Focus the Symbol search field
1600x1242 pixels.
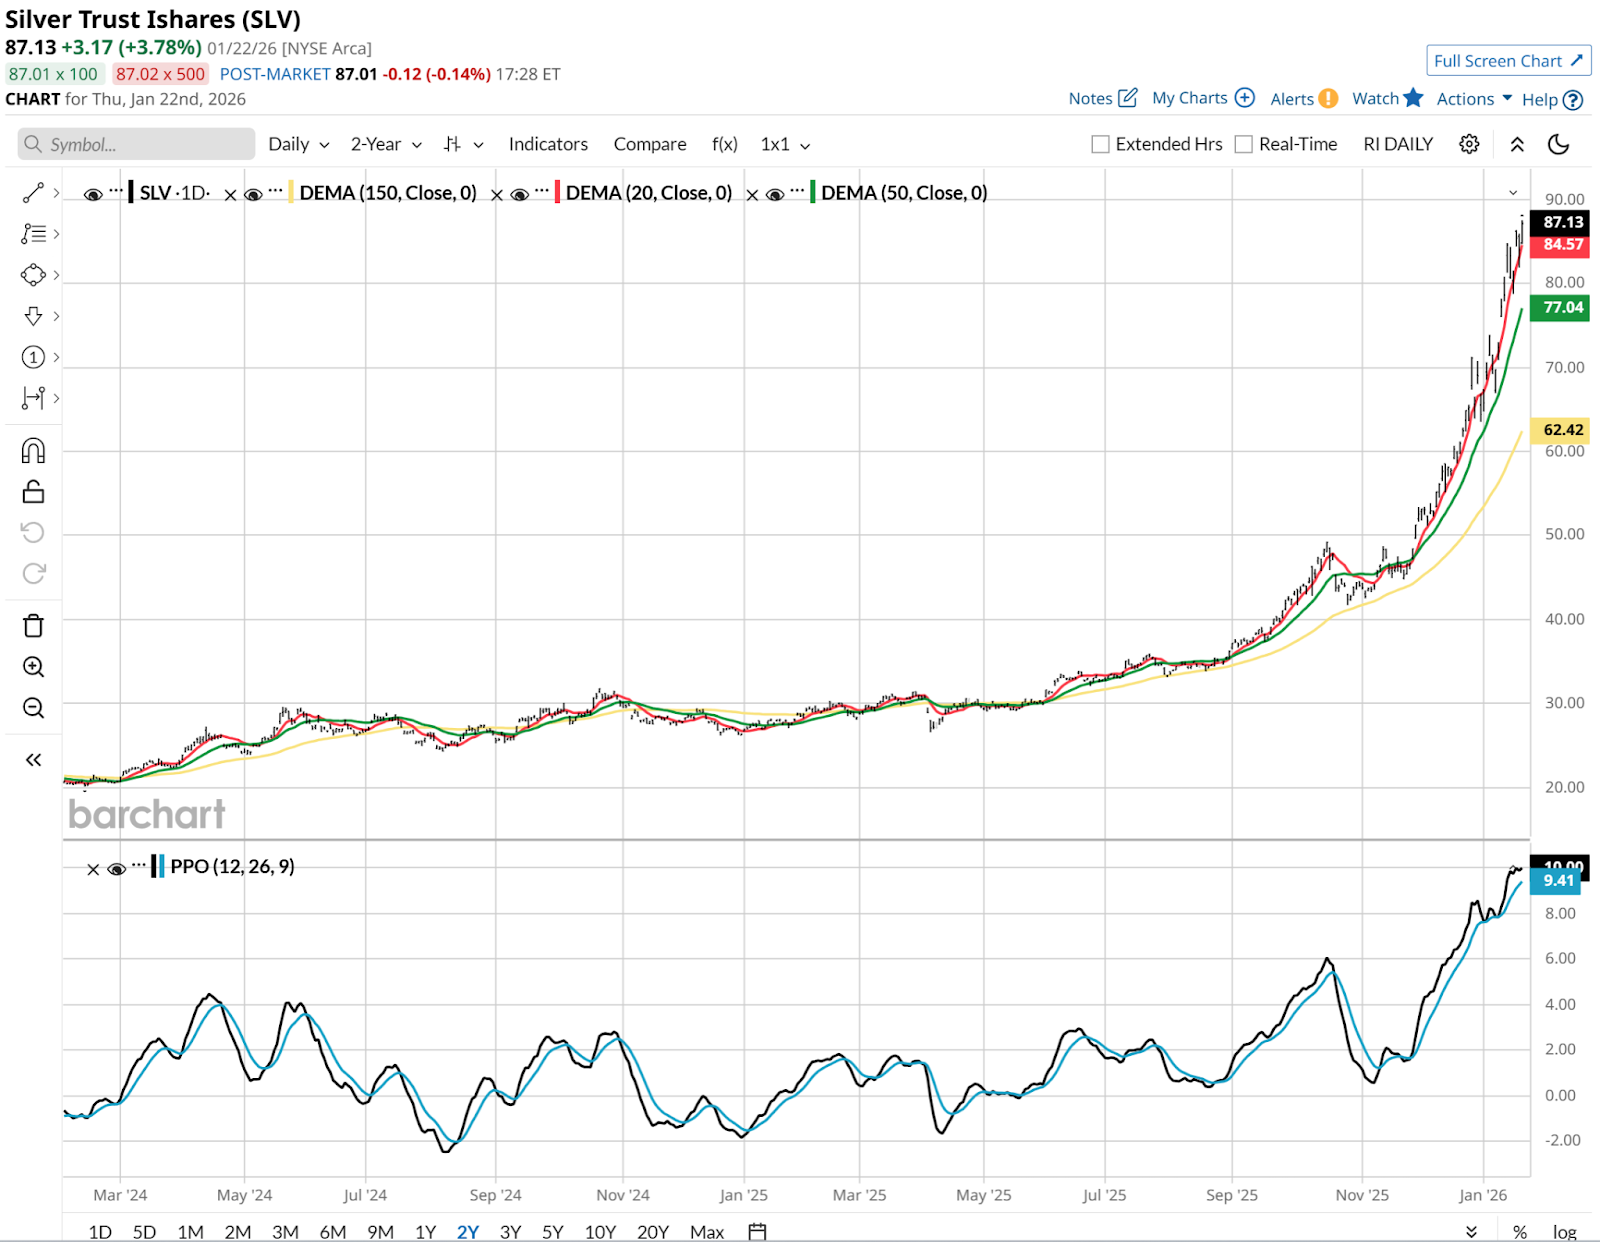point(136,144)
